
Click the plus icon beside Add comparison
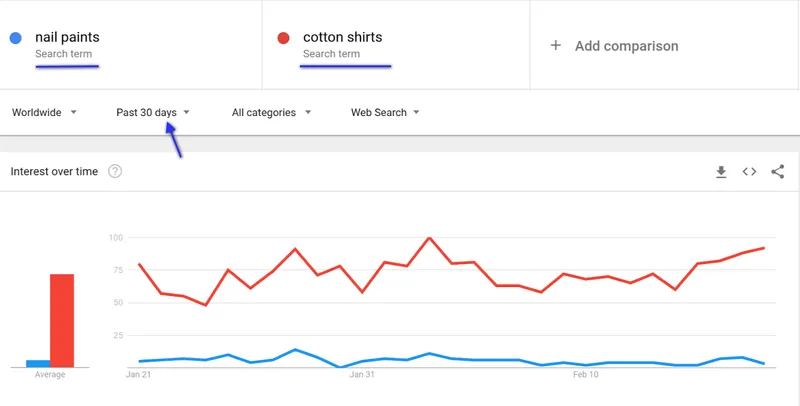(x=556, y=45)
